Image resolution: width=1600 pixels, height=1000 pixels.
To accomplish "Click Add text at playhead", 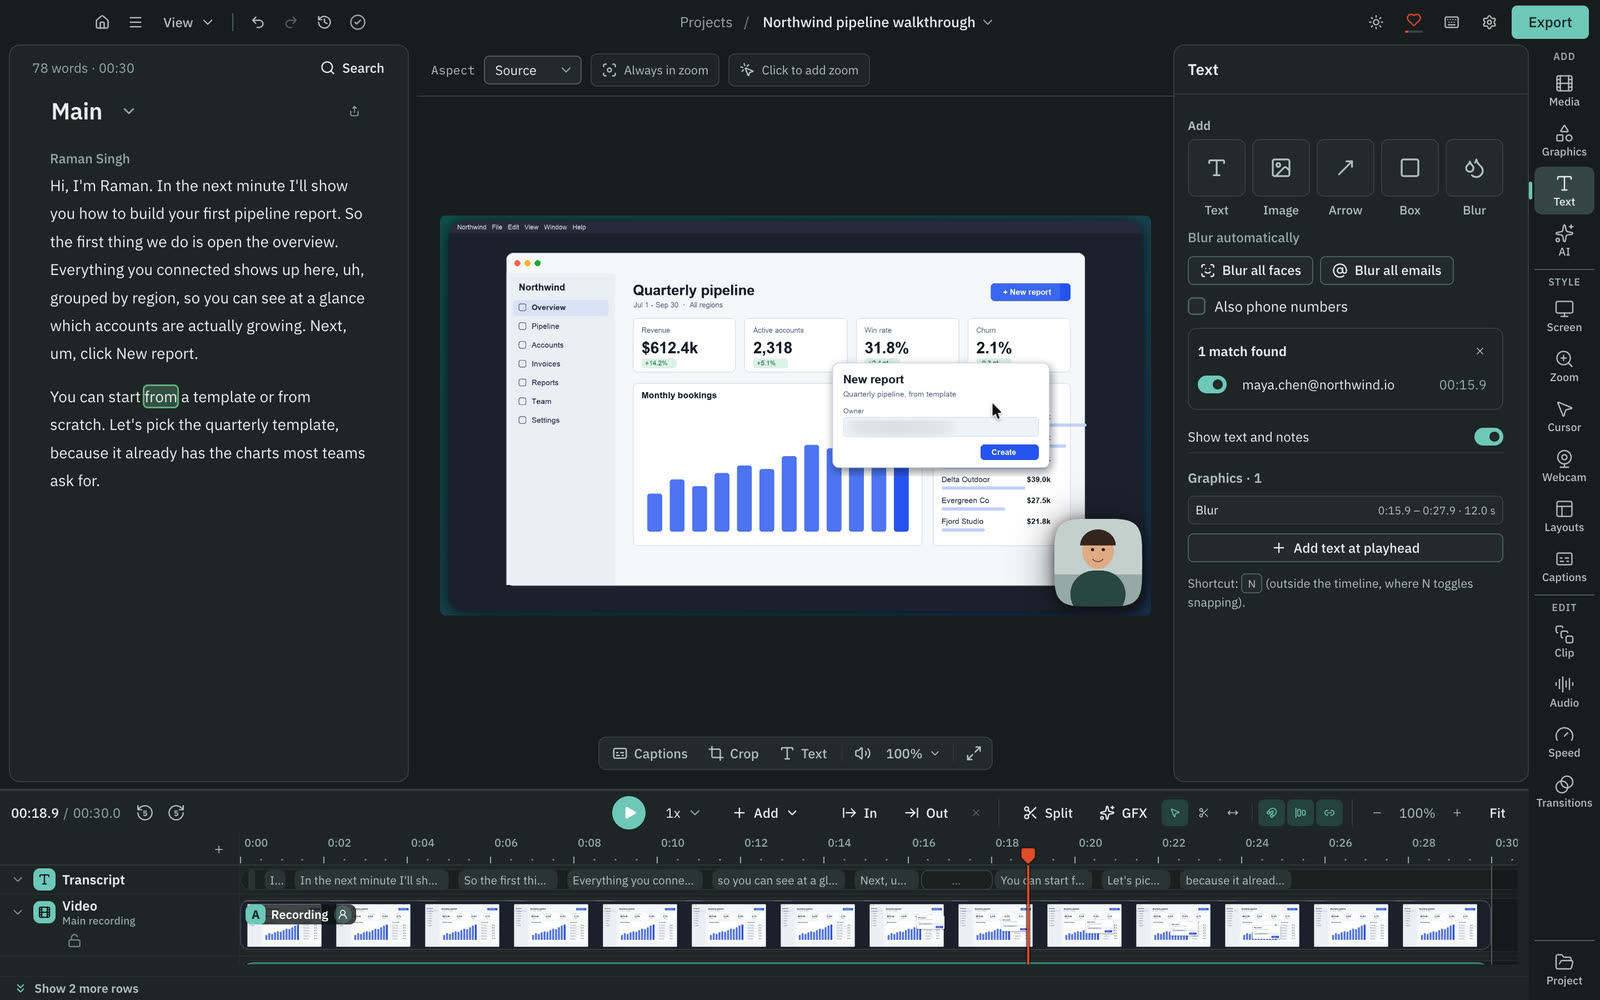I will point(1345,548).
